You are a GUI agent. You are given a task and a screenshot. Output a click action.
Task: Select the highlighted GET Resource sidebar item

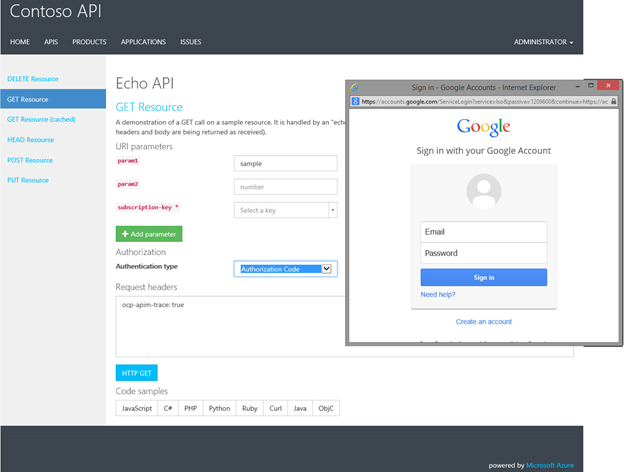click(x=53, y=99)
